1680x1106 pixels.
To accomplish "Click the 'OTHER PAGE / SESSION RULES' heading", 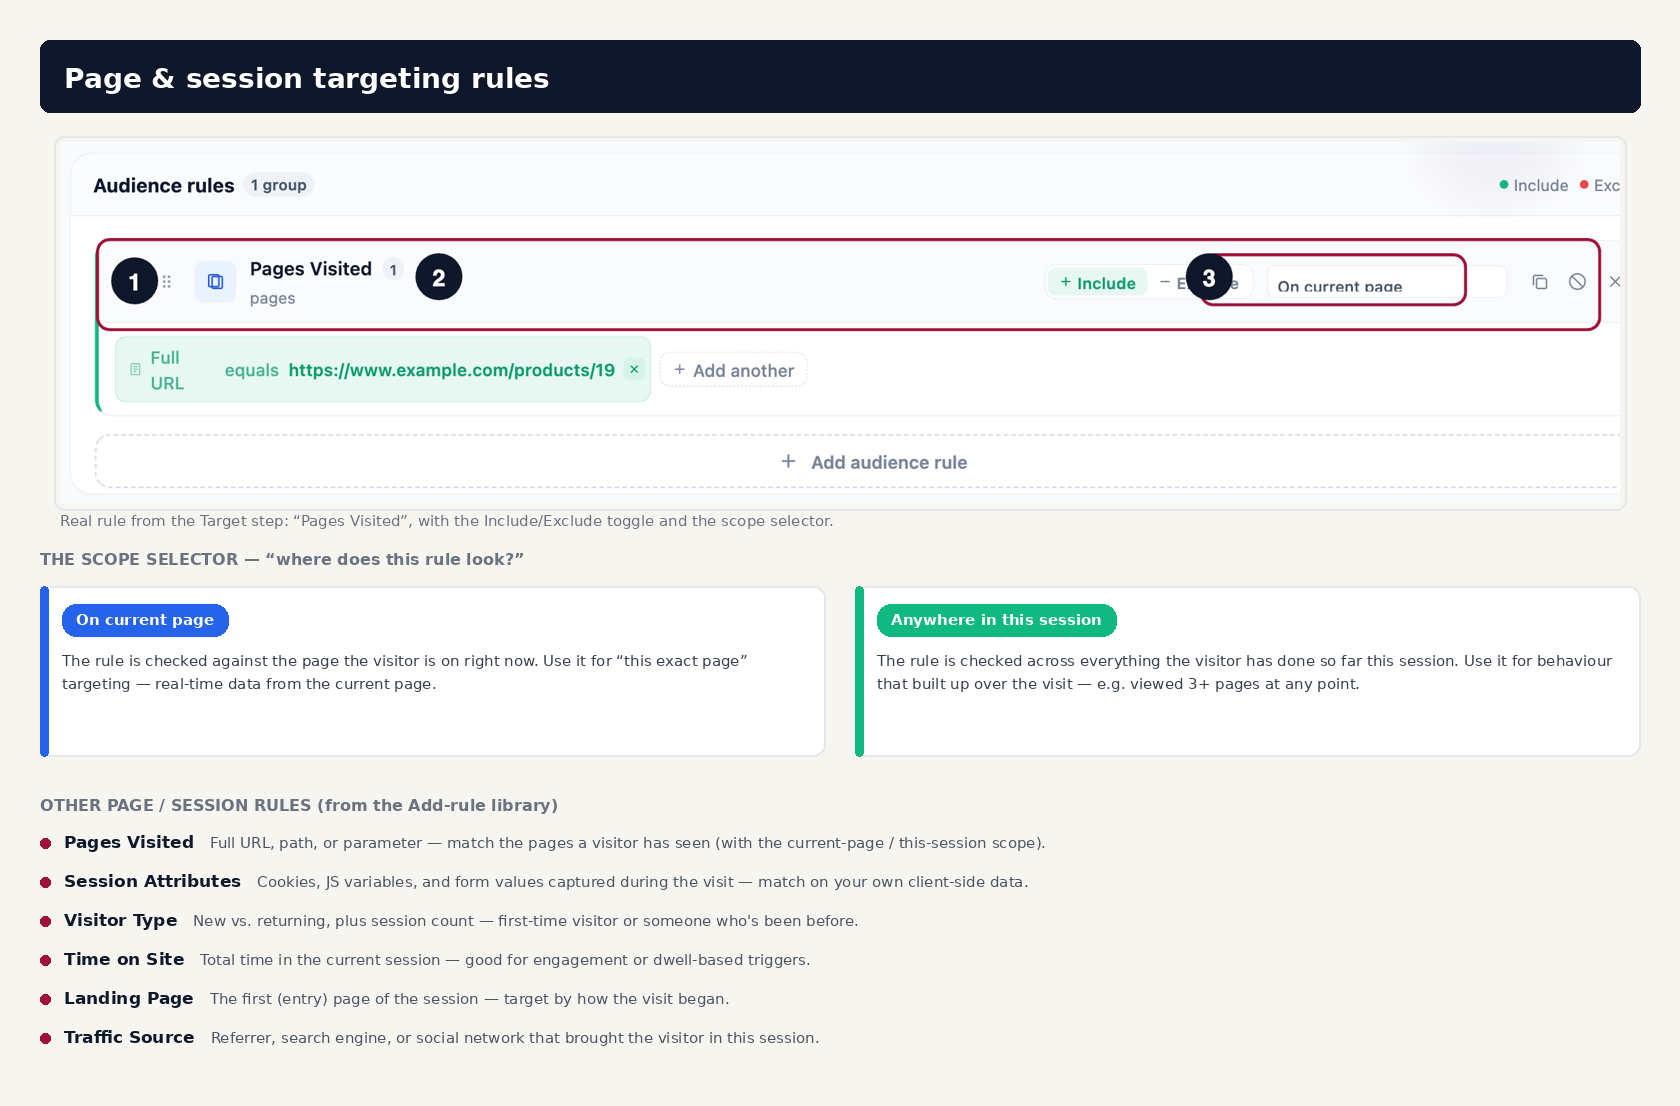I will click(299, 805).
